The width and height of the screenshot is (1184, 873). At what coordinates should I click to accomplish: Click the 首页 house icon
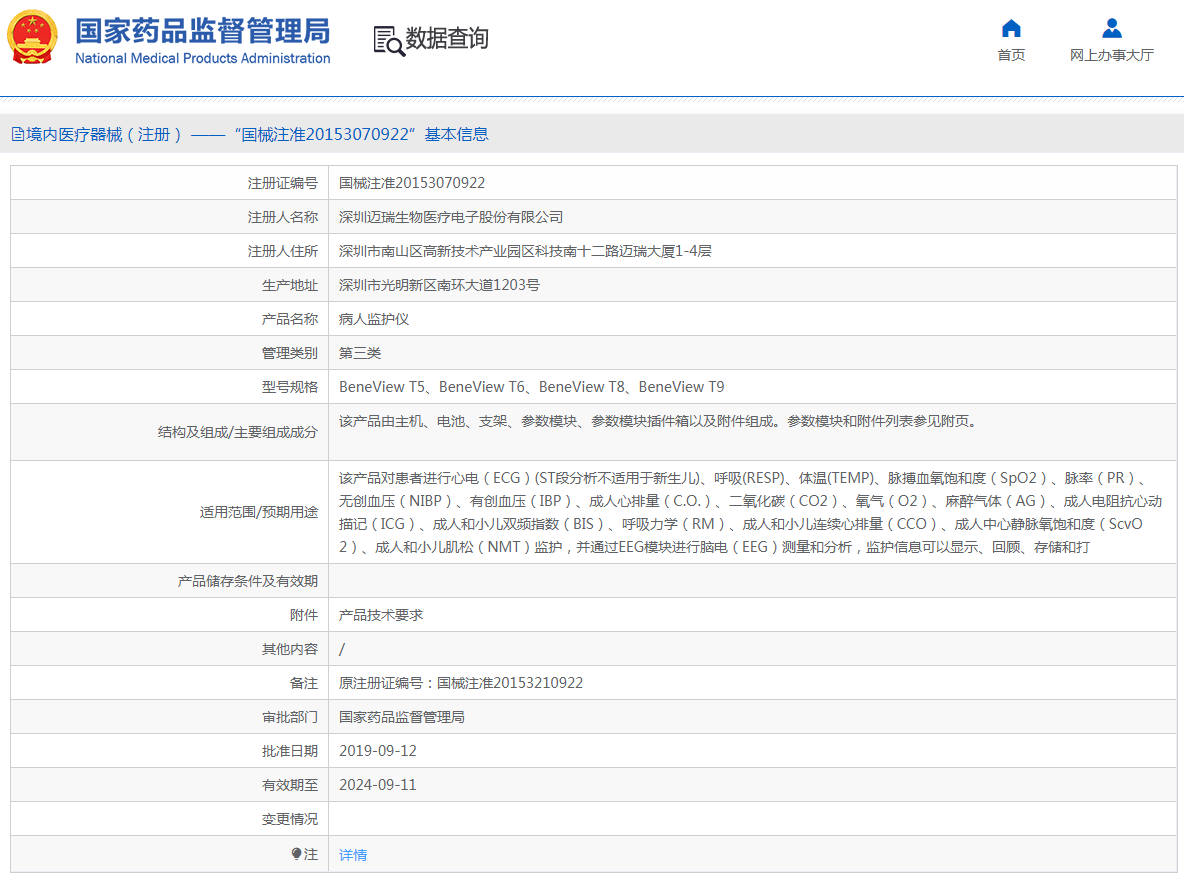point(1011,28)
